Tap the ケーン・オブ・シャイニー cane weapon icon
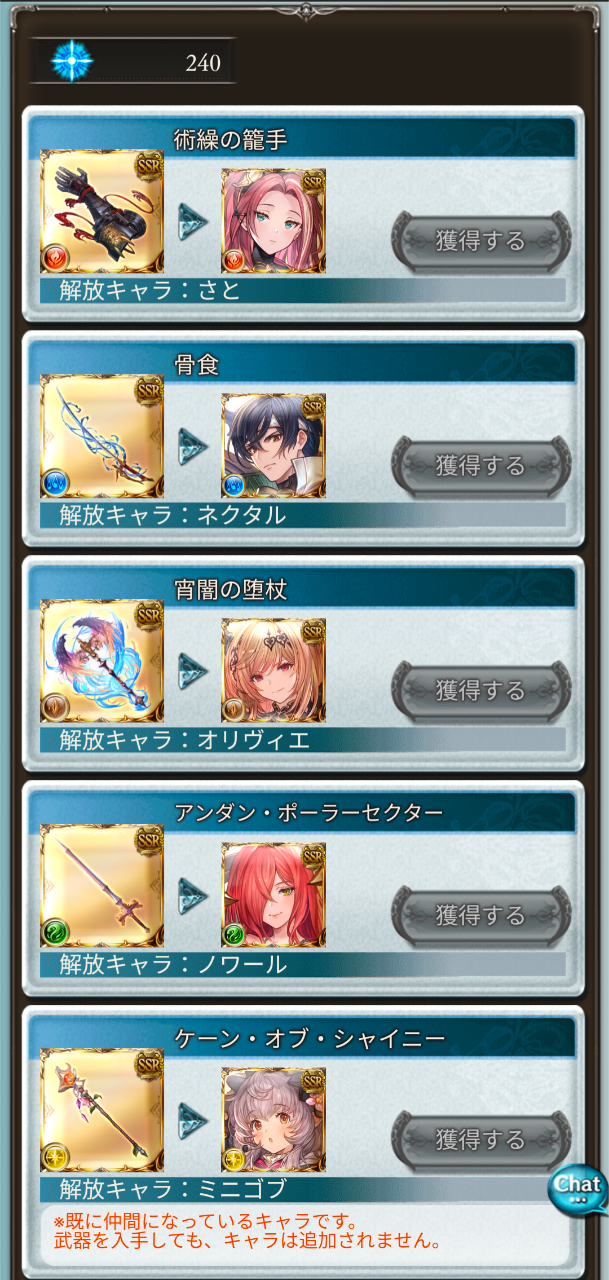Image resolution: width=609 pixels, height=1280 pixels. click(102, 1112)
